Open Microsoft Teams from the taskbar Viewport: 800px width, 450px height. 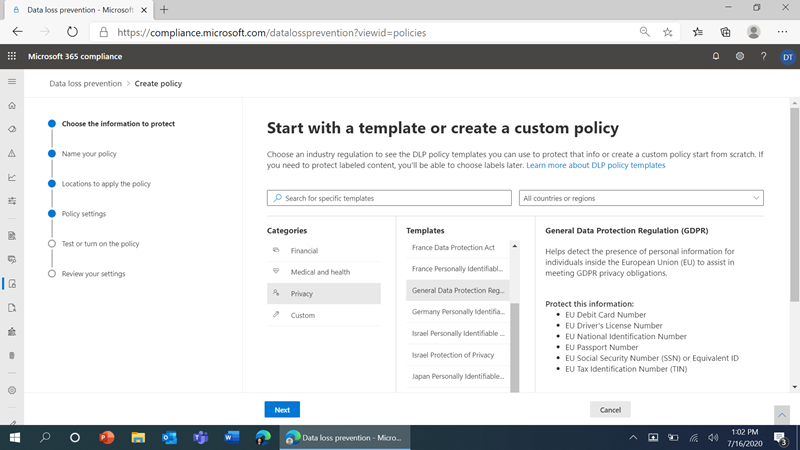200,437
